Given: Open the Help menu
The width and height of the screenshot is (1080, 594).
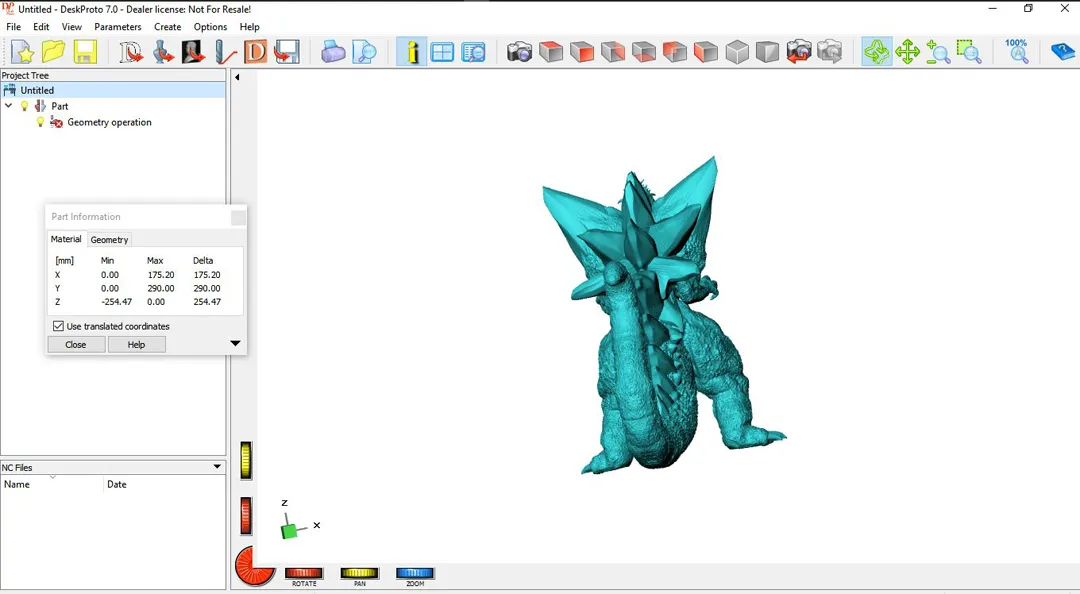Looking at the screenshot, I should (x=249, y=27).
